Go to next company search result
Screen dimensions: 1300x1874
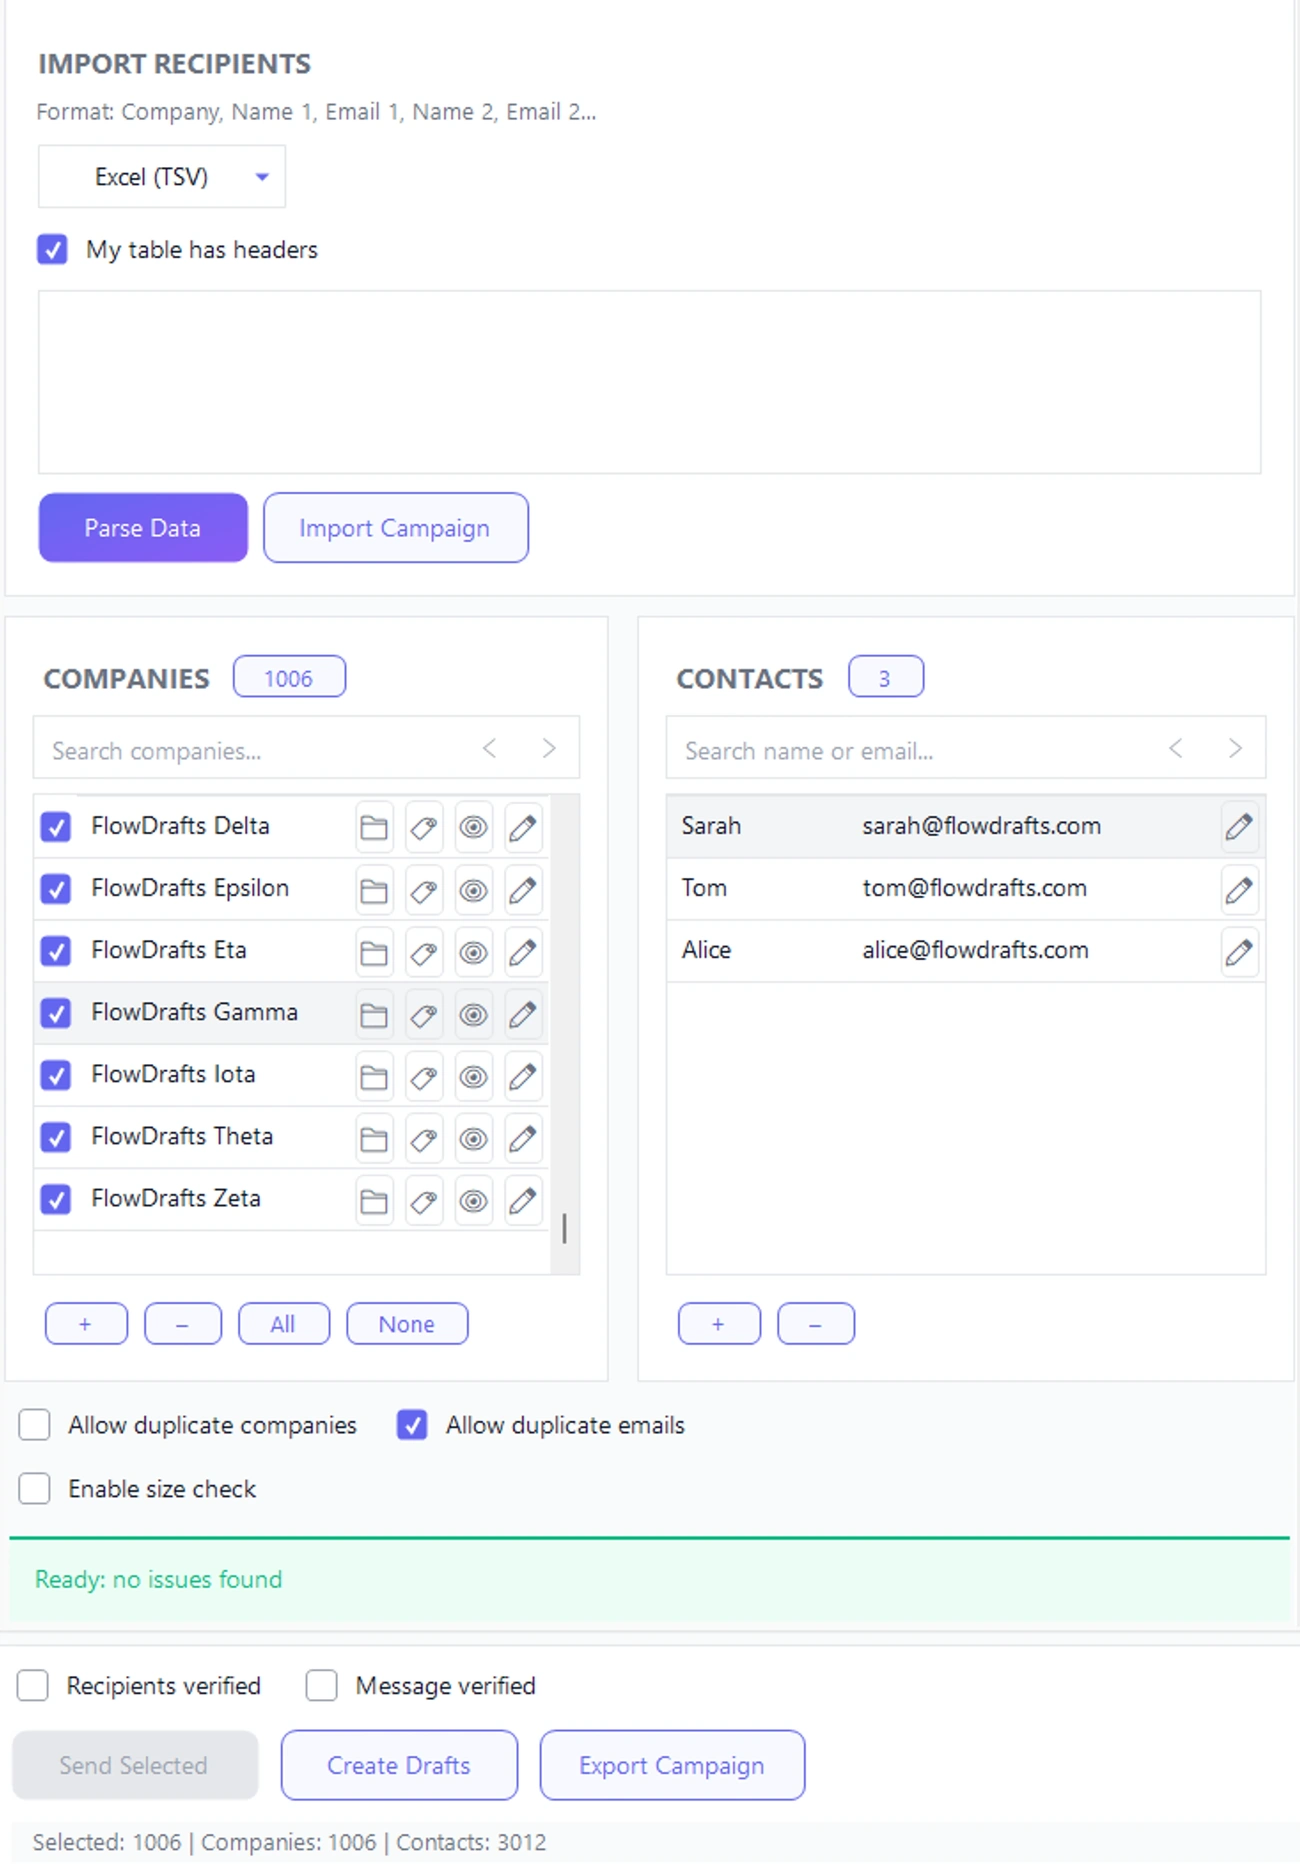(x=548, y=748)
